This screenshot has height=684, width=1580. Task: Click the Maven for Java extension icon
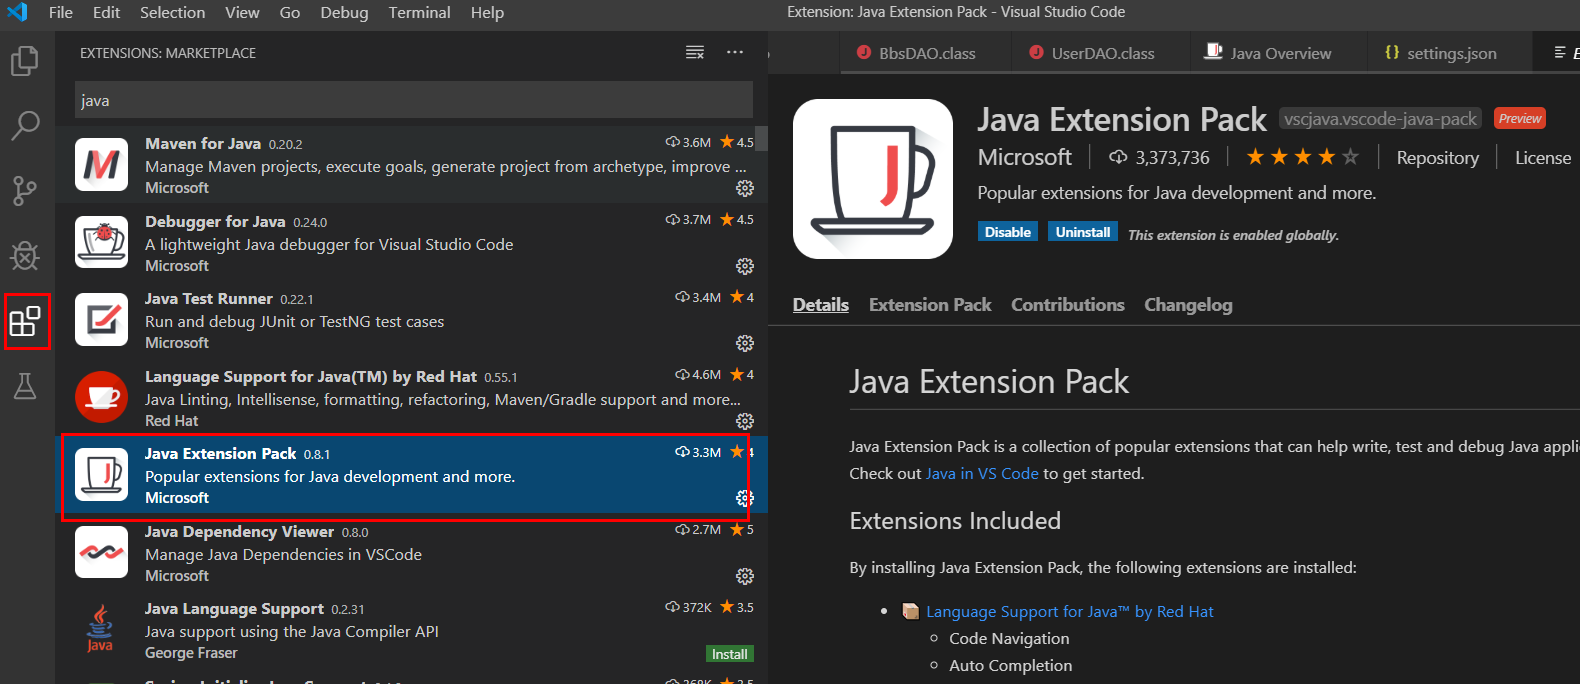pyautogui.click(x=101, y=164)
